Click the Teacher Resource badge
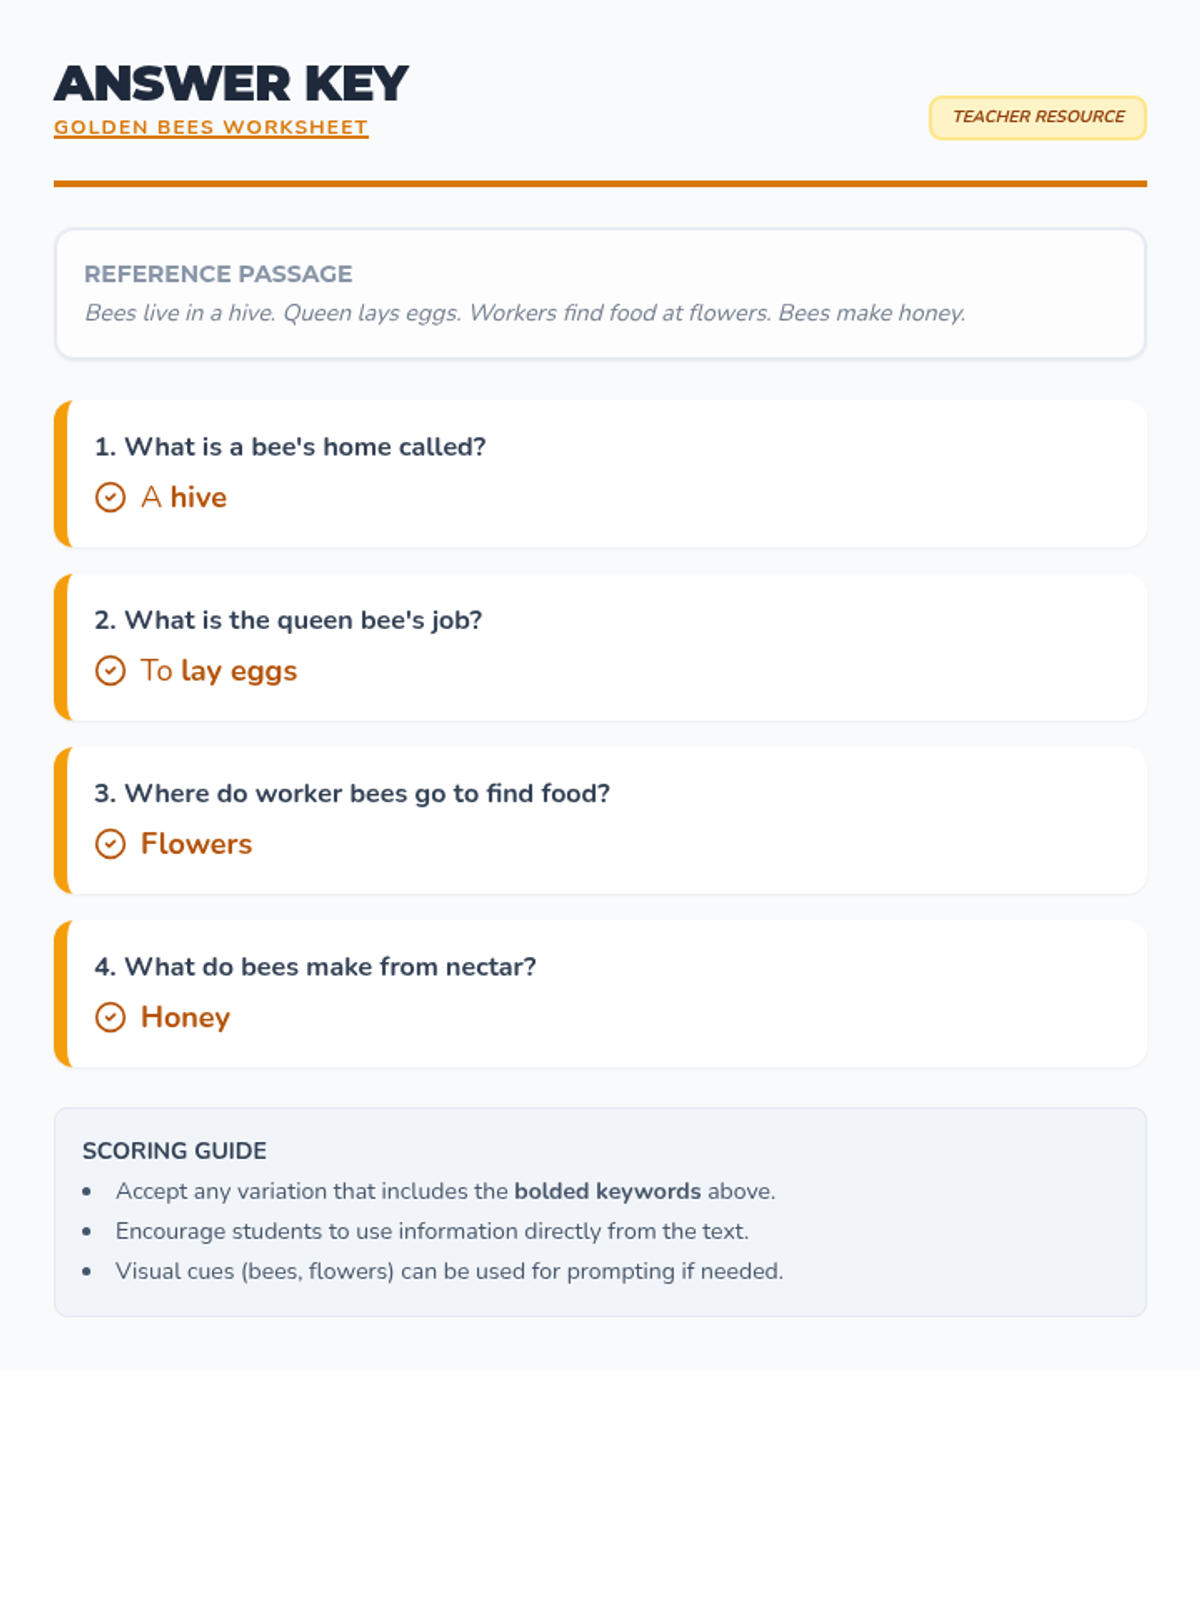1200x1600 pixels. coord(1037,117)
